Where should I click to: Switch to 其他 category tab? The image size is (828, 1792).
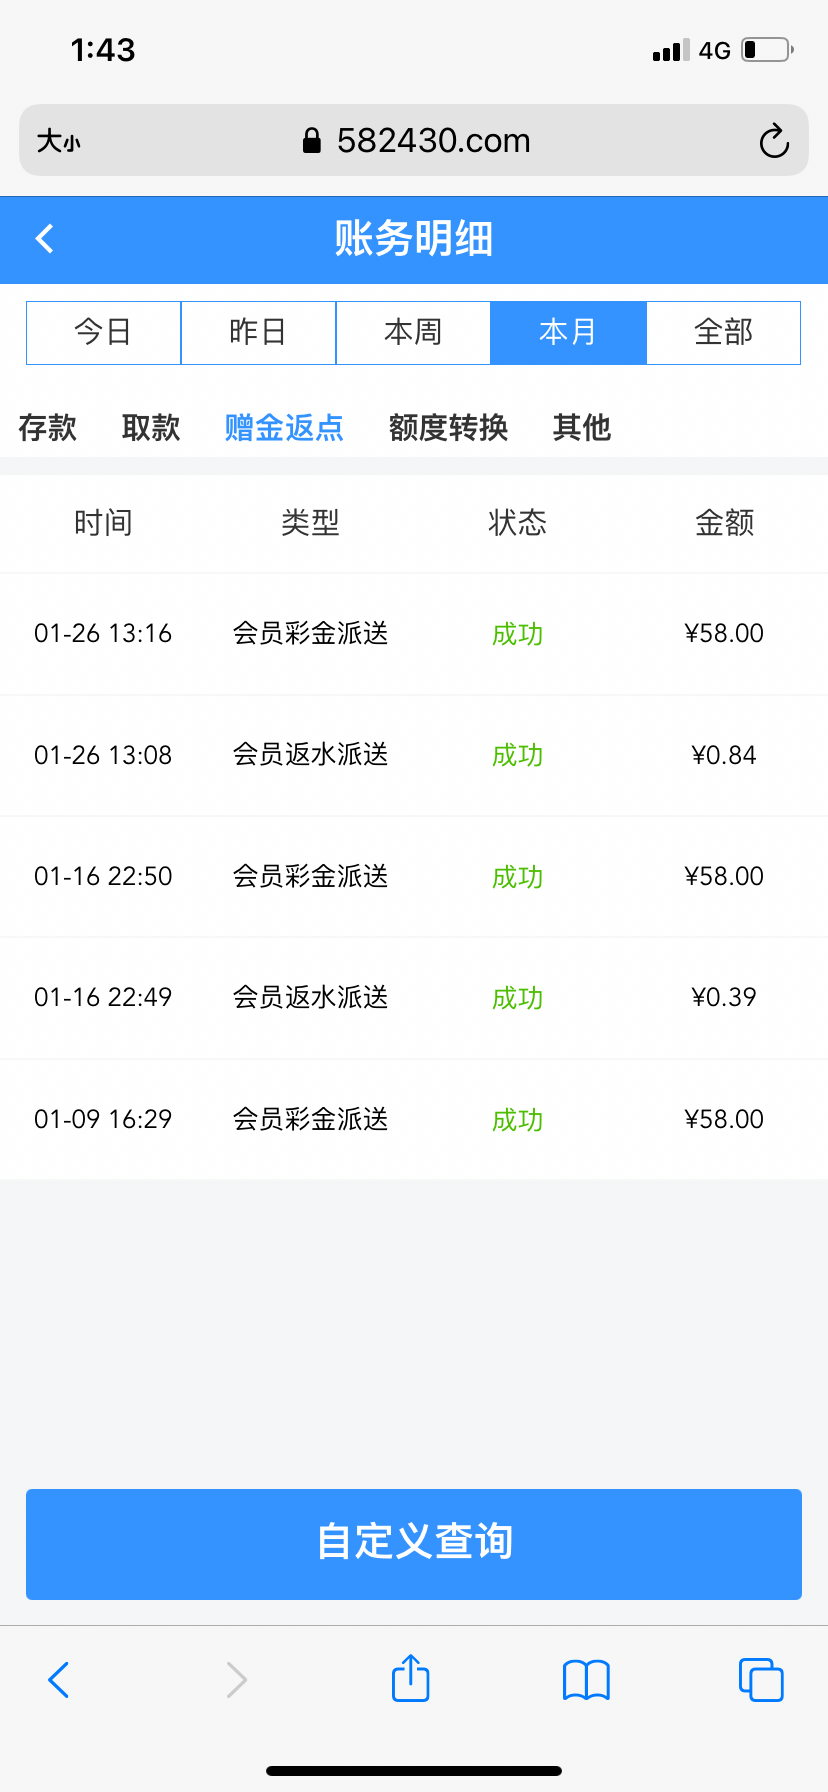point(581,428)
